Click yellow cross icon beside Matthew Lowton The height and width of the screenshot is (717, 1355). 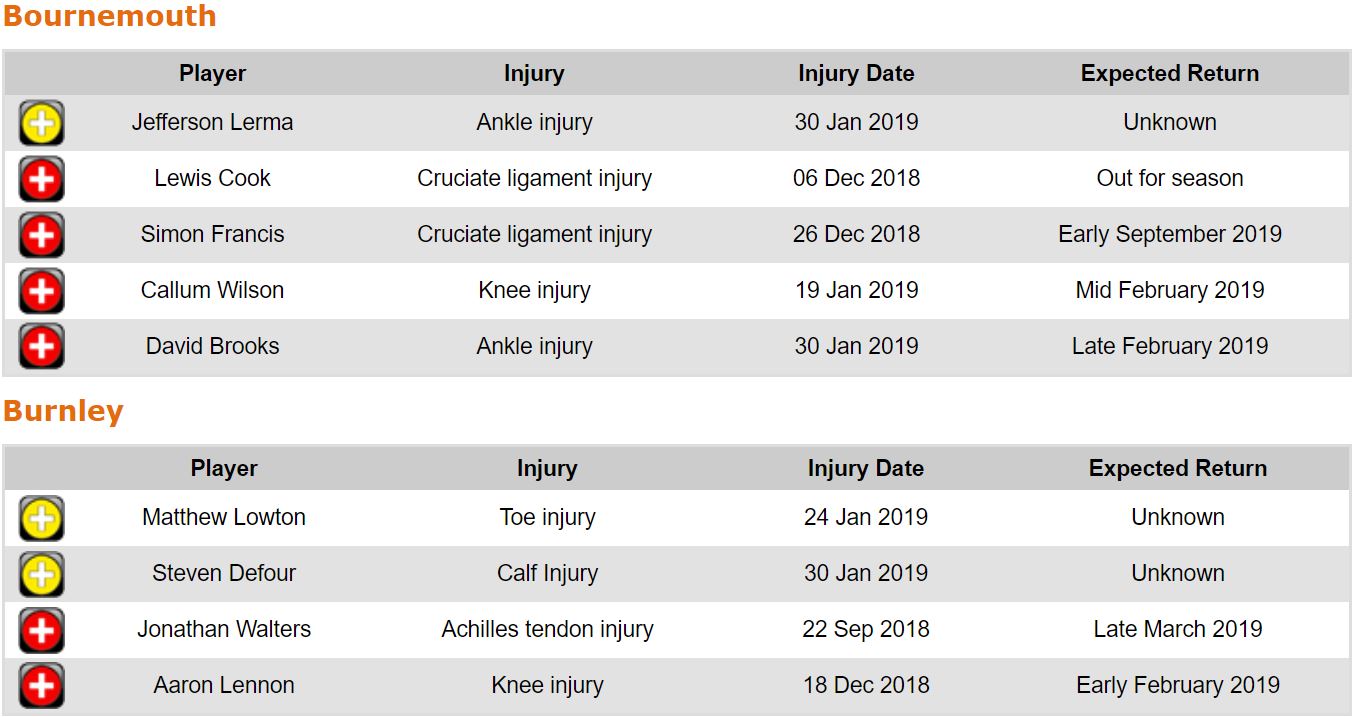pos(41,518)
